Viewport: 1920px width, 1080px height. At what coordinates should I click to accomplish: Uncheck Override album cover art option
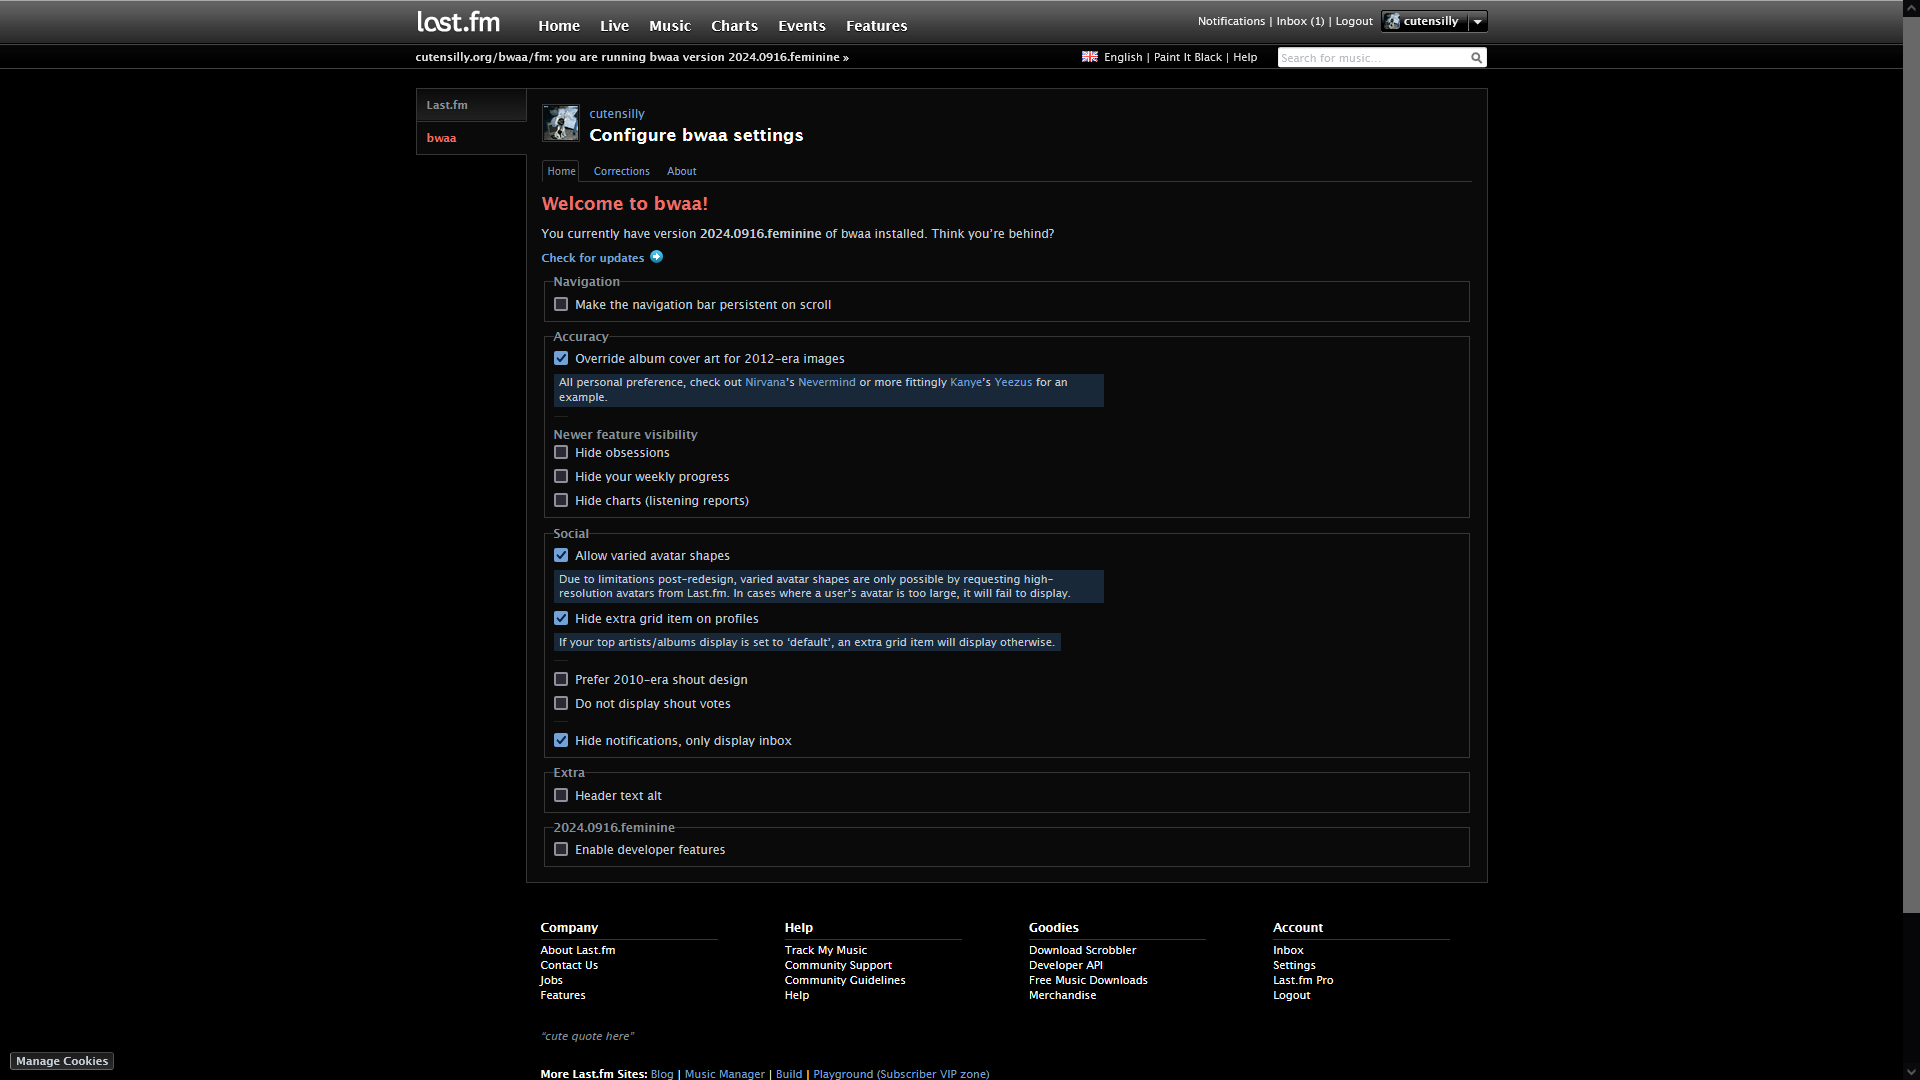[x=561, y=359]
